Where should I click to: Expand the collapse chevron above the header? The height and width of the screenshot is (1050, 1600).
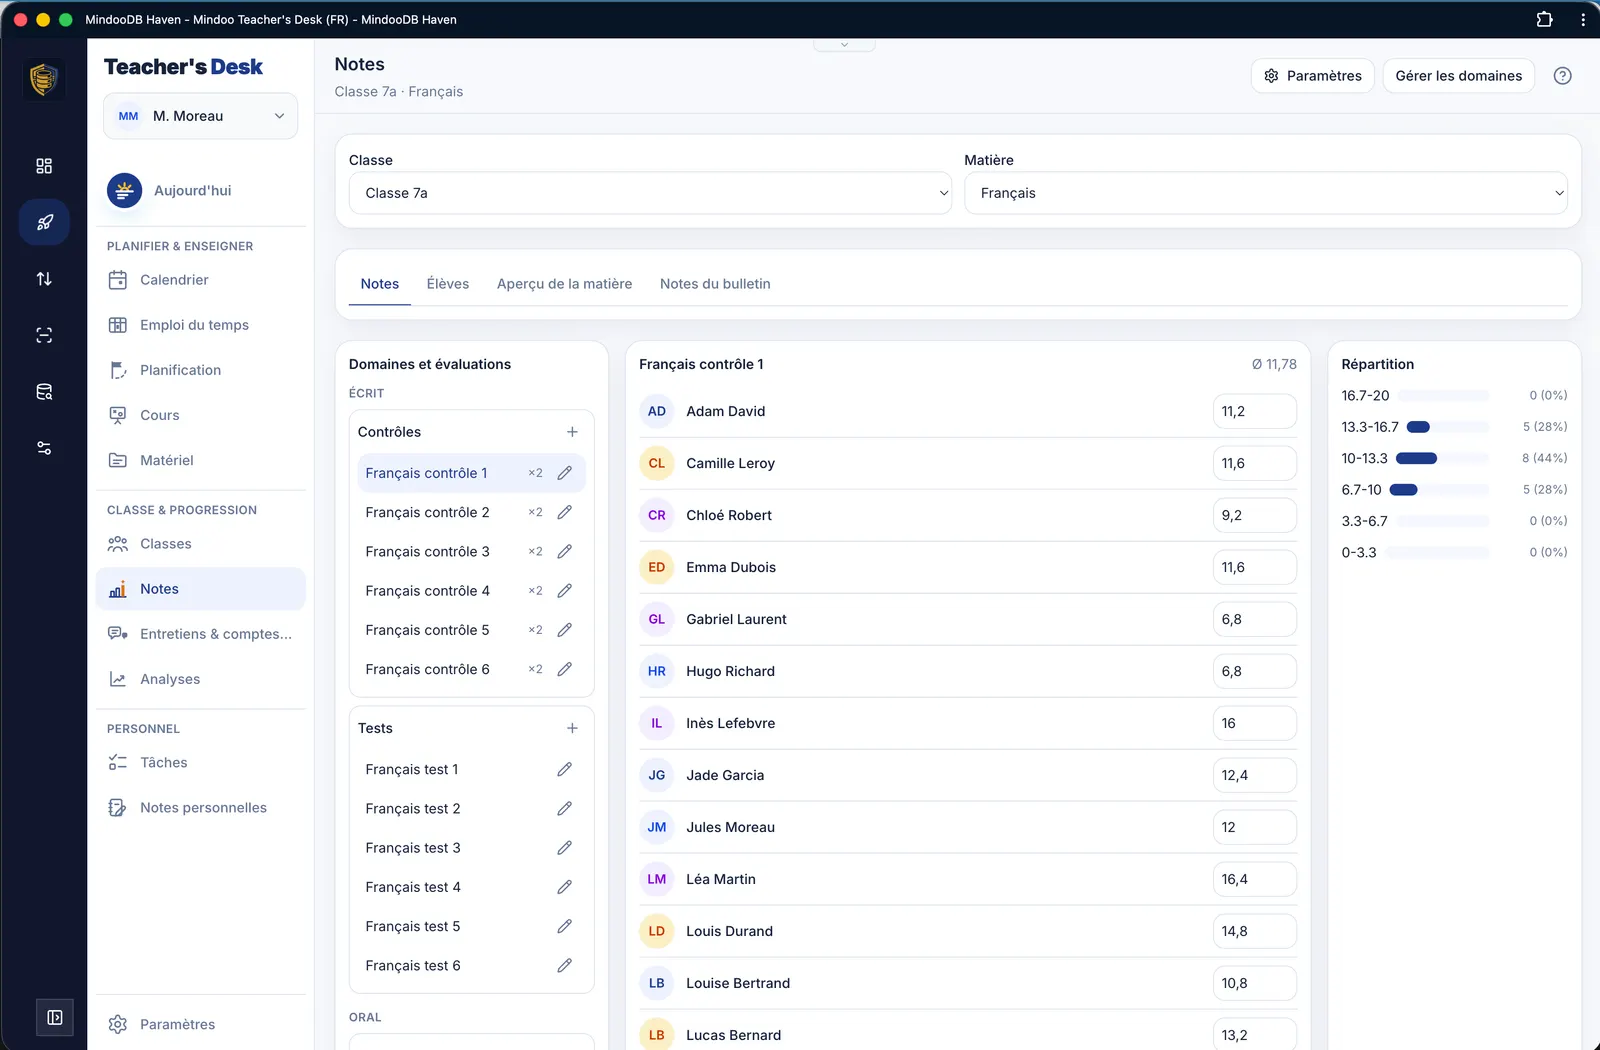844,45
